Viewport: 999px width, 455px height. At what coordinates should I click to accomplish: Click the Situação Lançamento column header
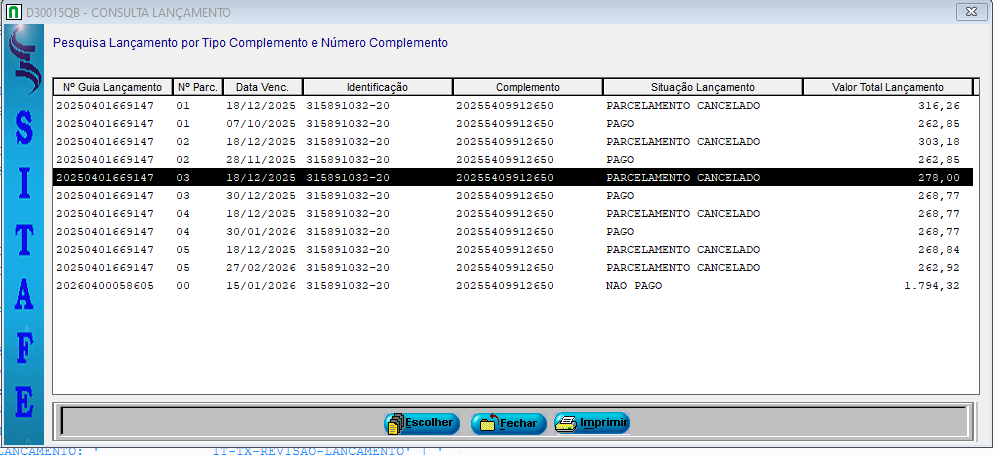tap(702, 87)
